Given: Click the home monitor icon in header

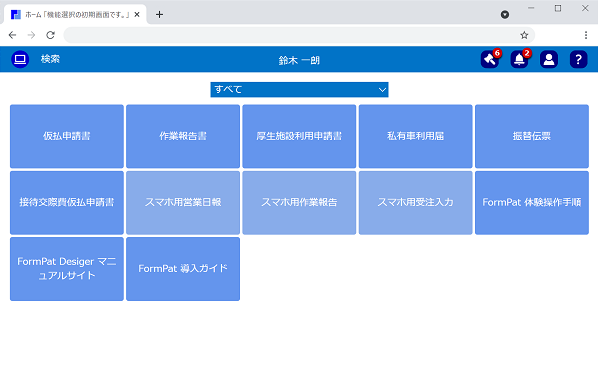Looking at the screenshot, I should coord(20,59).
